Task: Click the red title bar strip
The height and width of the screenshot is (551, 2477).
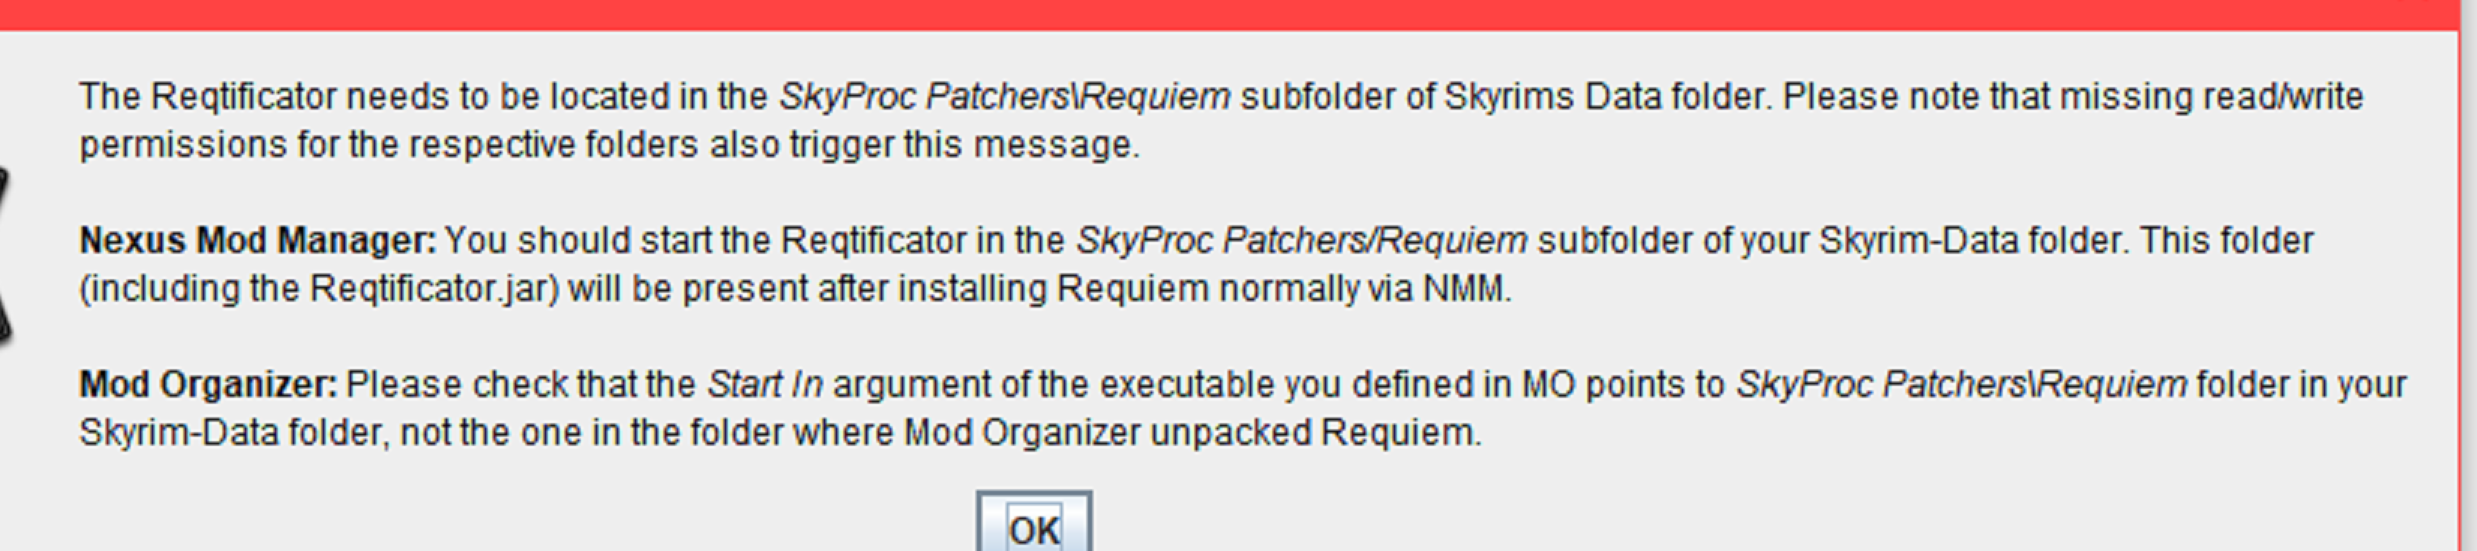Action: (x=1200, y=13)
